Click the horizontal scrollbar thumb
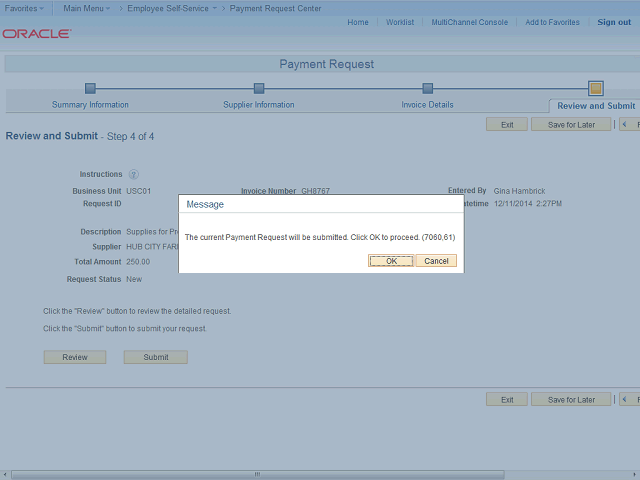 click(x=258, y=475)
